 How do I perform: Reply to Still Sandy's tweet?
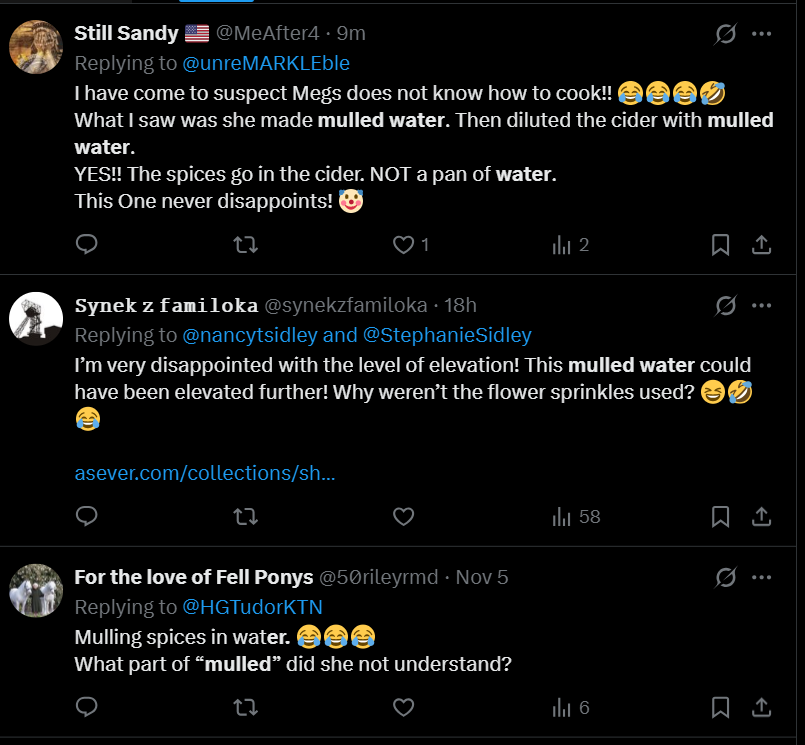click(x=87, y=244)
